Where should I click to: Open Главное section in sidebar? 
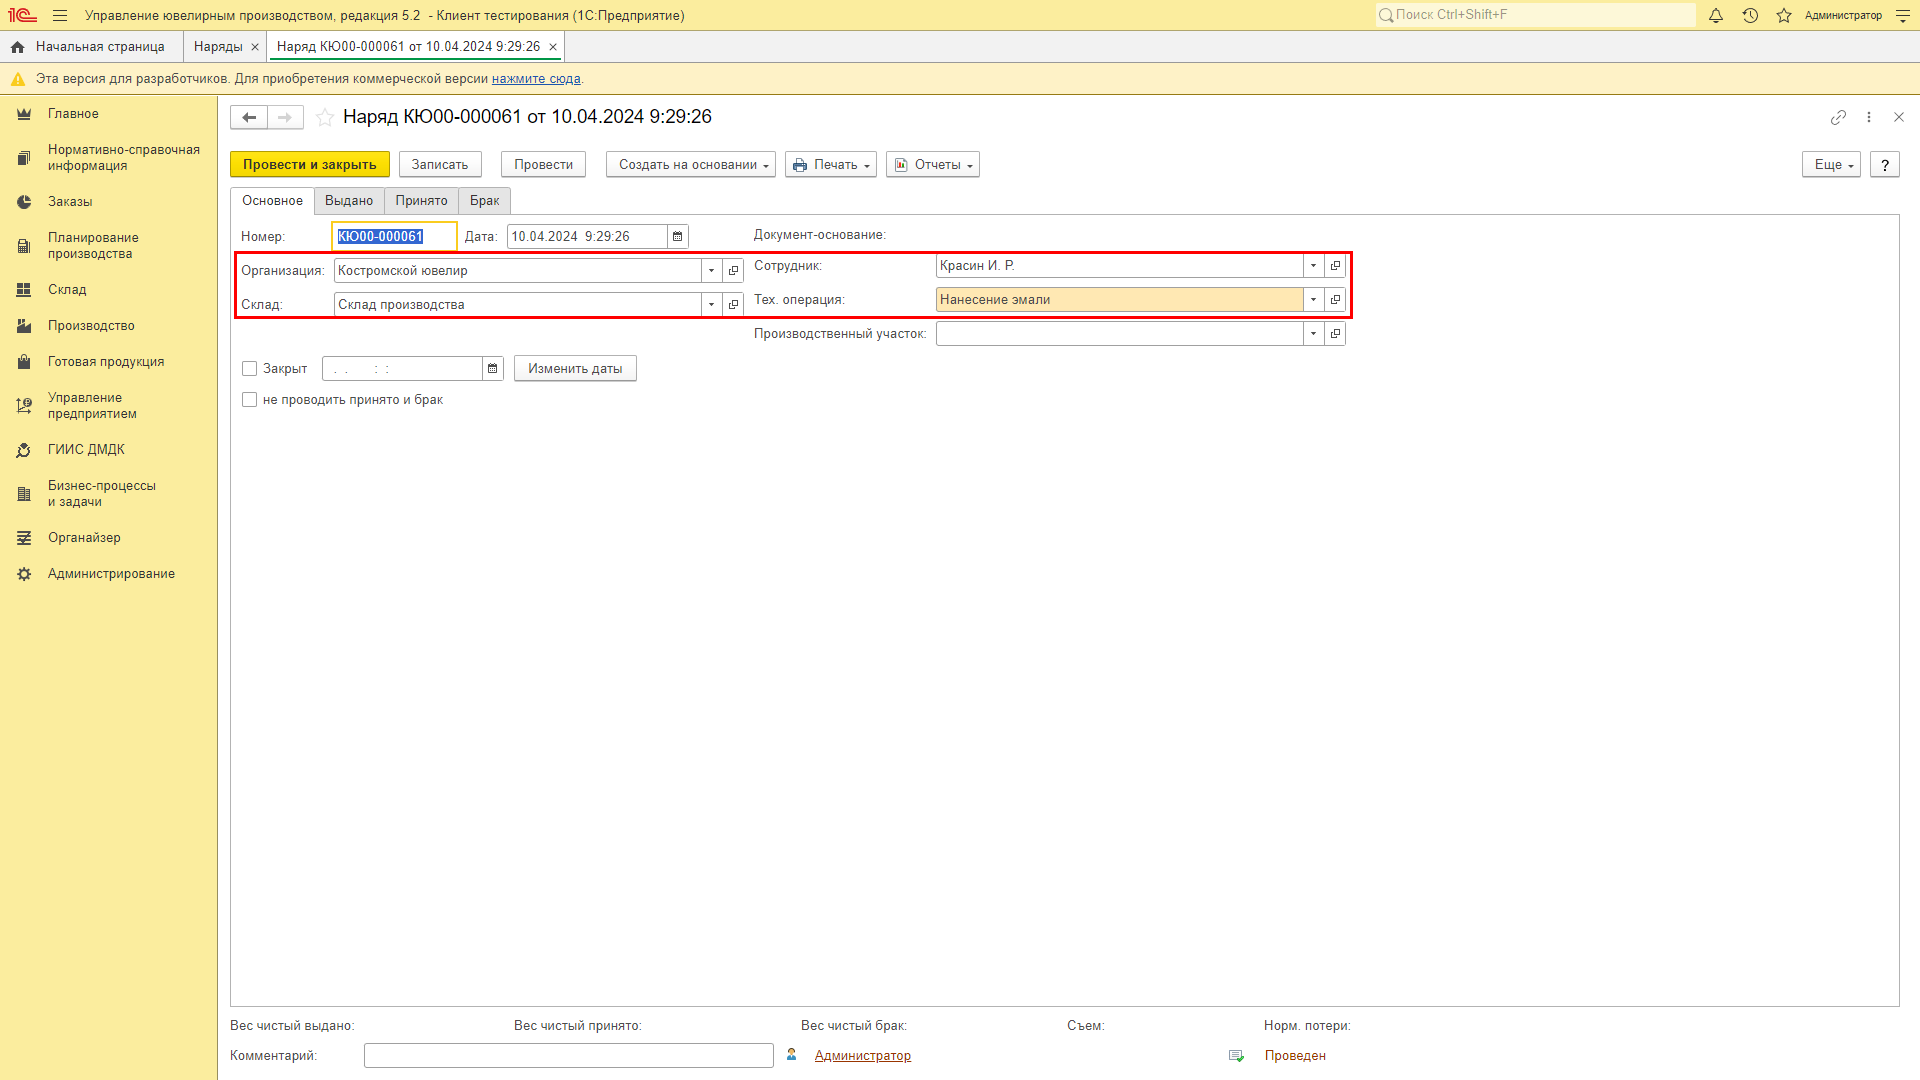click(73, 114)
